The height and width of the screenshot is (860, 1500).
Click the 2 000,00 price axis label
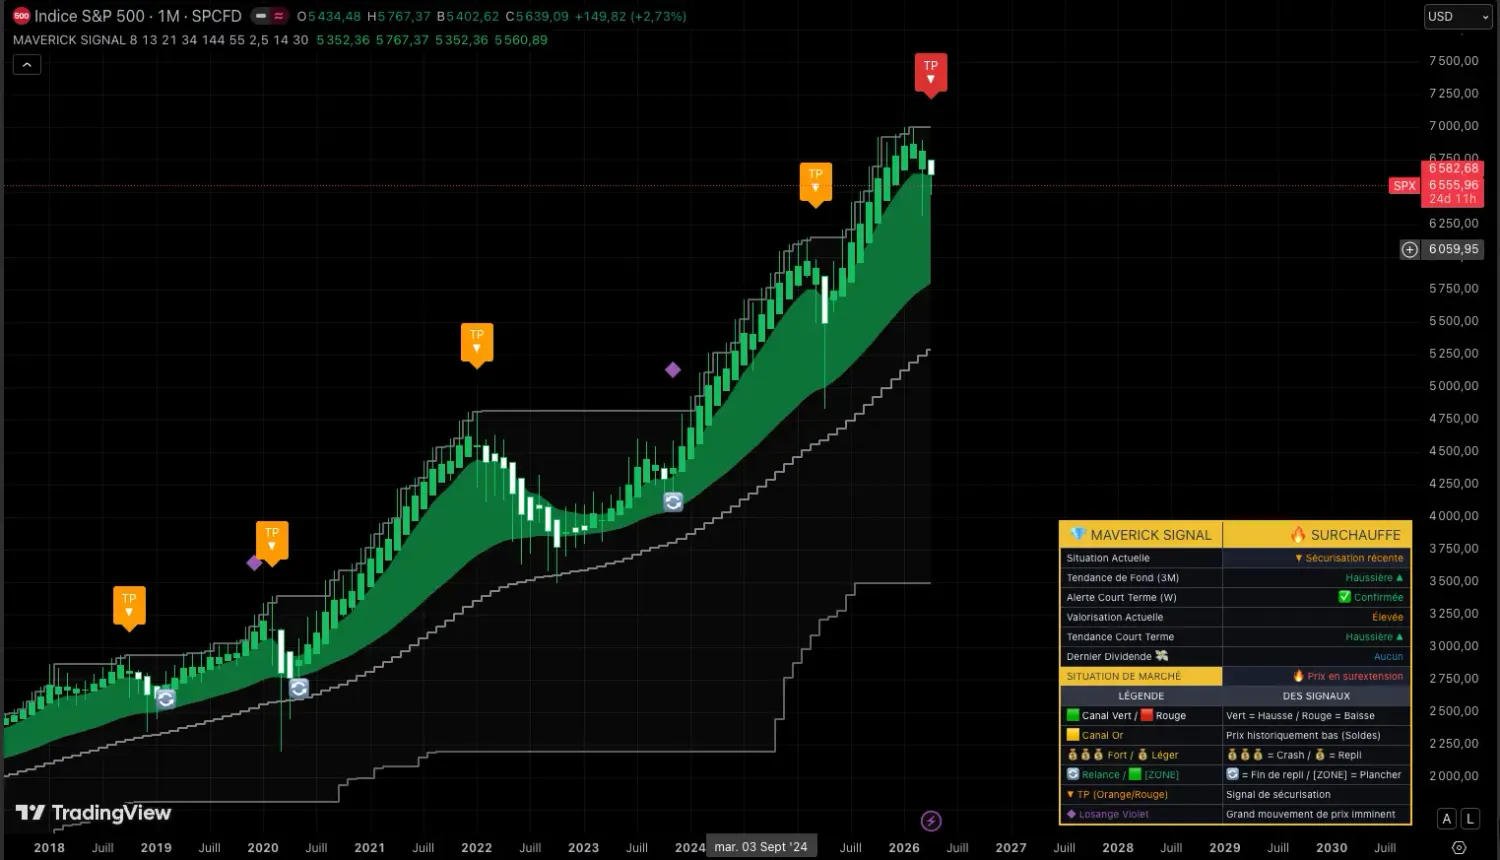coord(1454,776)
